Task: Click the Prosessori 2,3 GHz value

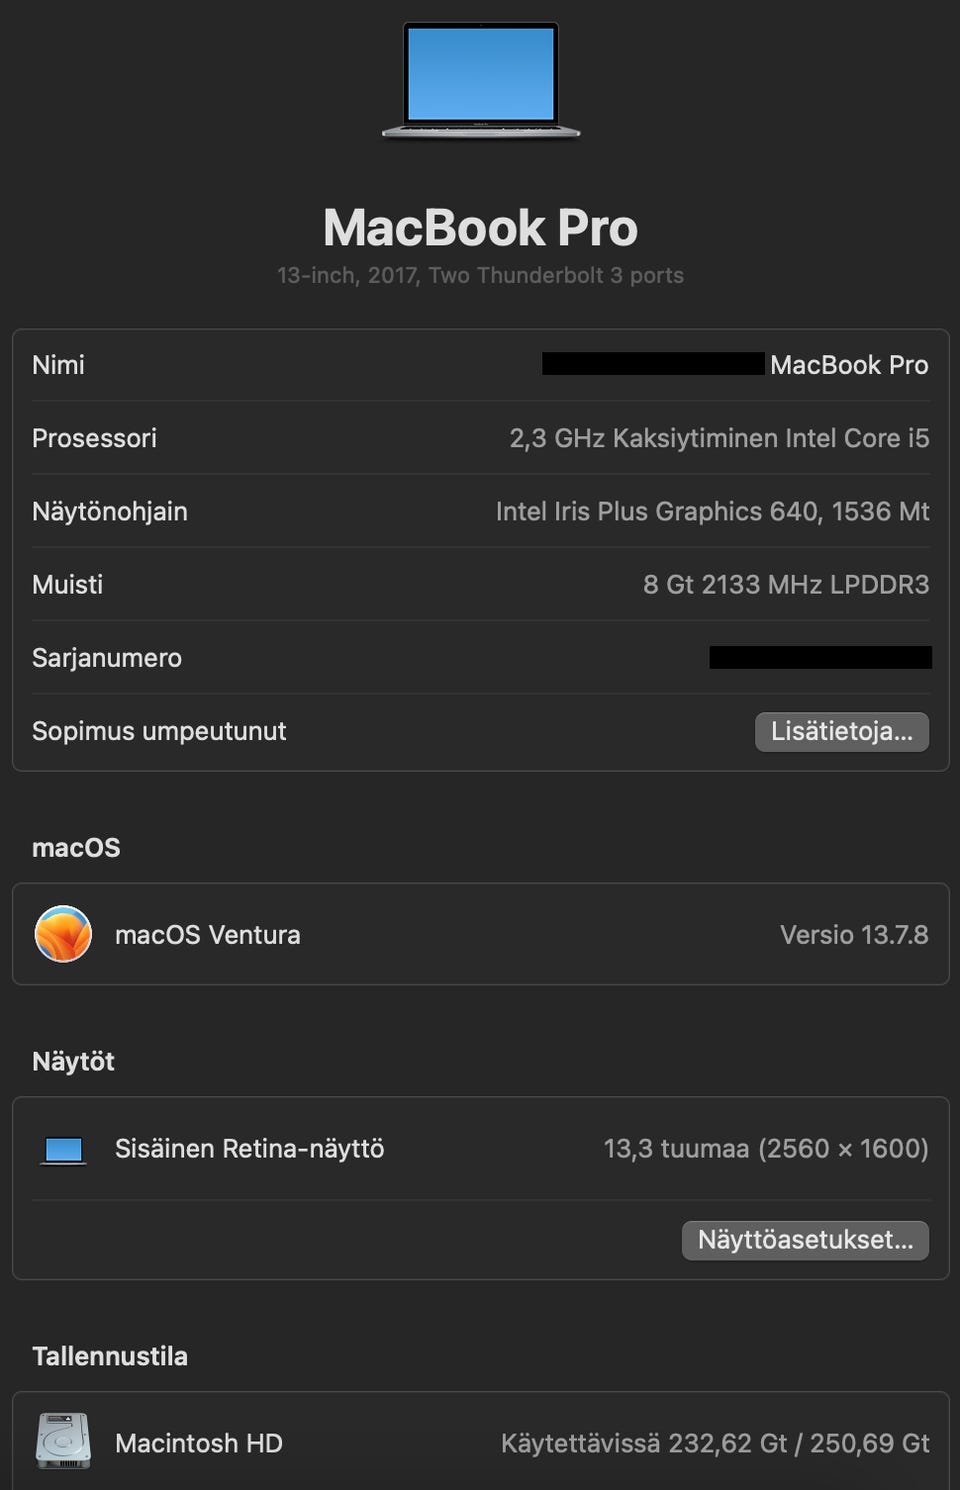Action: point(719,438)
